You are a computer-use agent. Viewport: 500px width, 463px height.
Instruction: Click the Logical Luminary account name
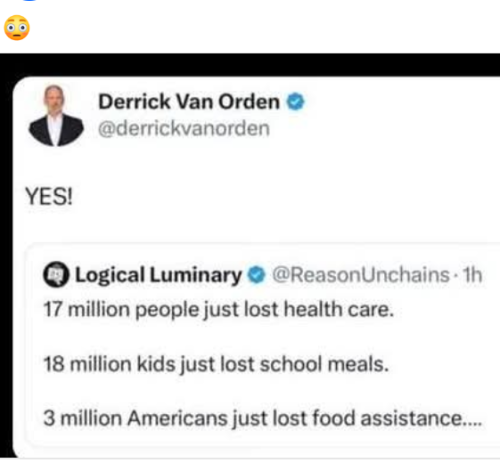tap(158, 275)
